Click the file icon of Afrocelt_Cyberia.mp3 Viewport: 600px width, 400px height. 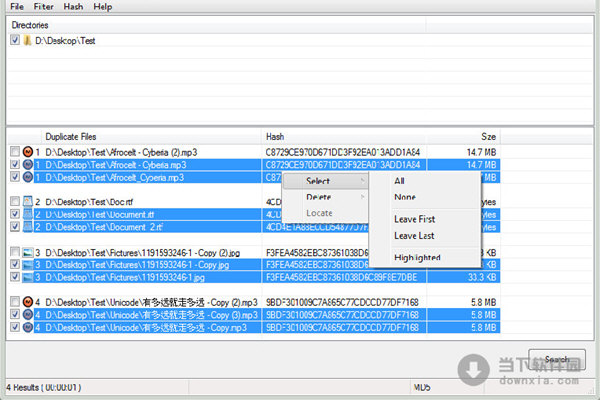[x=27, y=177]
